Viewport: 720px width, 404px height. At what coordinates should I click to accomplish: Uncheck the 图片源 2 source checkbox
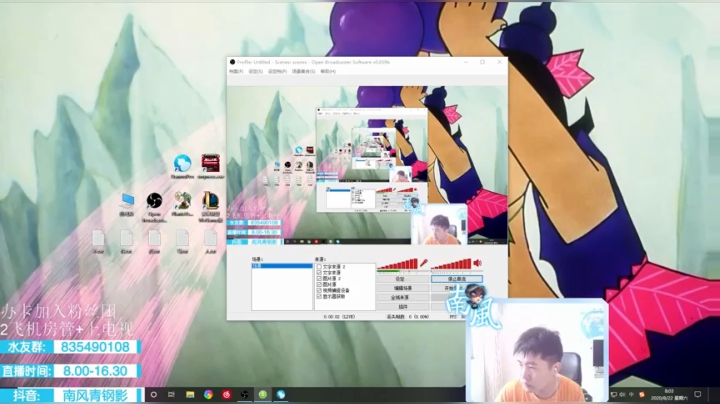[319, 279]
